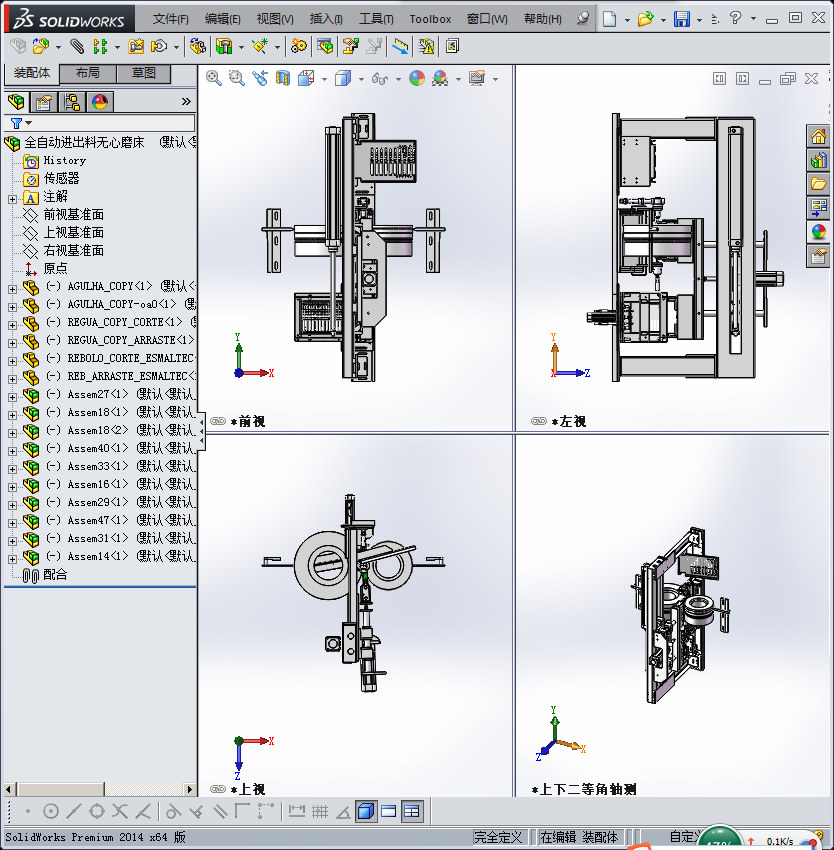
Task: Expand the Assem14<1> tree node
Action: tap(12, 559)
